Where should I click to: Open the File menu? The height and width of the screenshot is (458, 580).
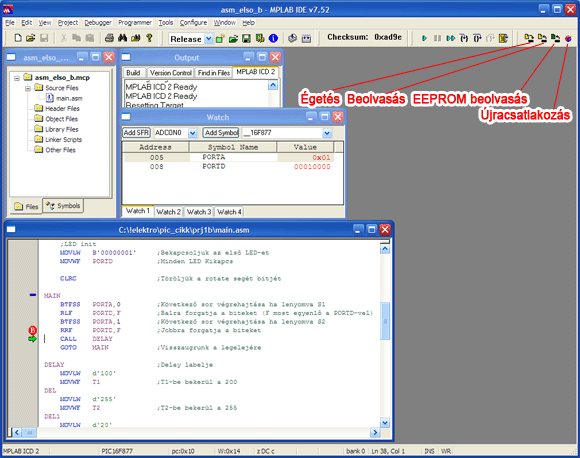coord(10,23)
